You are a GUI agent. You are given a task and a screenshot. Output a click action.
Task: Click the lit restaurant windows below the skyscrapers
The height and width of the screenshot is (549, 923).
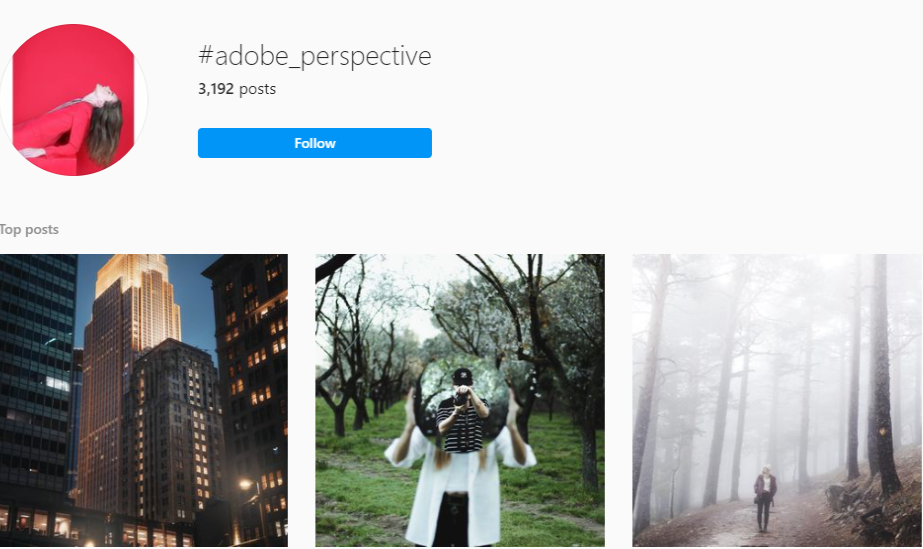(94, 527)
